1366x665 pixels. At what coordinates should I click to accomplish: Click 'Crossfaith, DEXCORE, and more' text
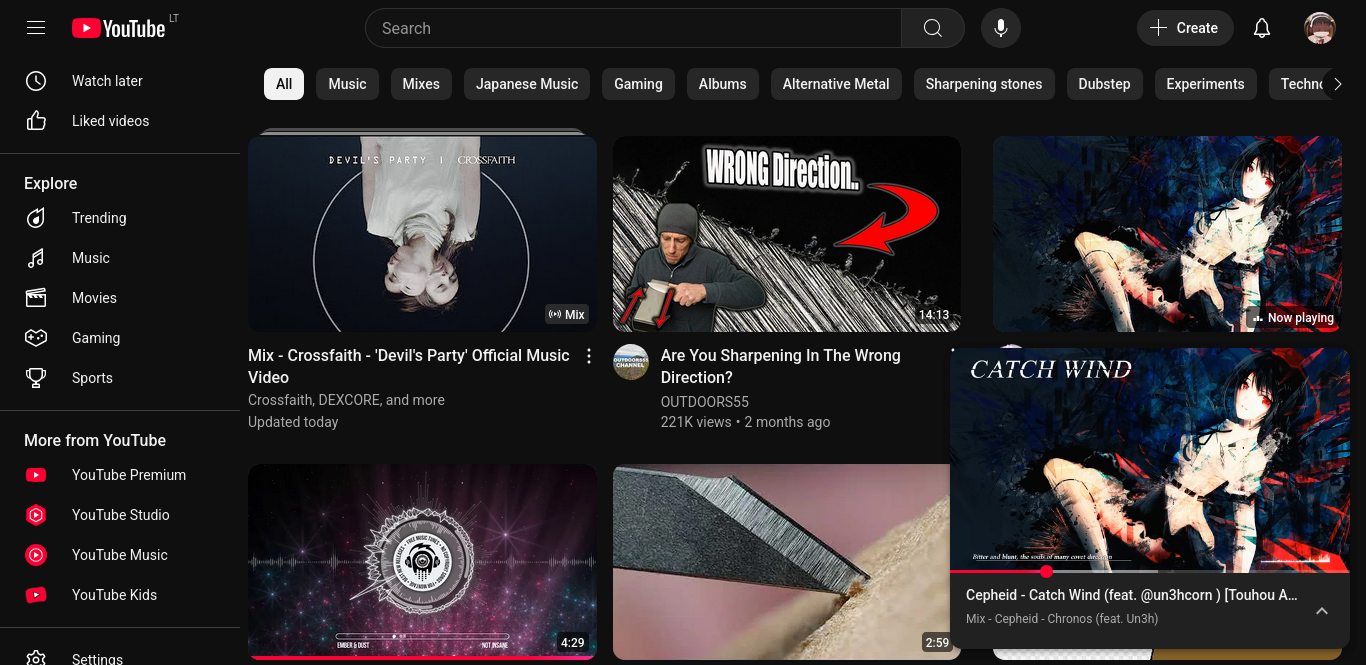click(x=346, y=400)
